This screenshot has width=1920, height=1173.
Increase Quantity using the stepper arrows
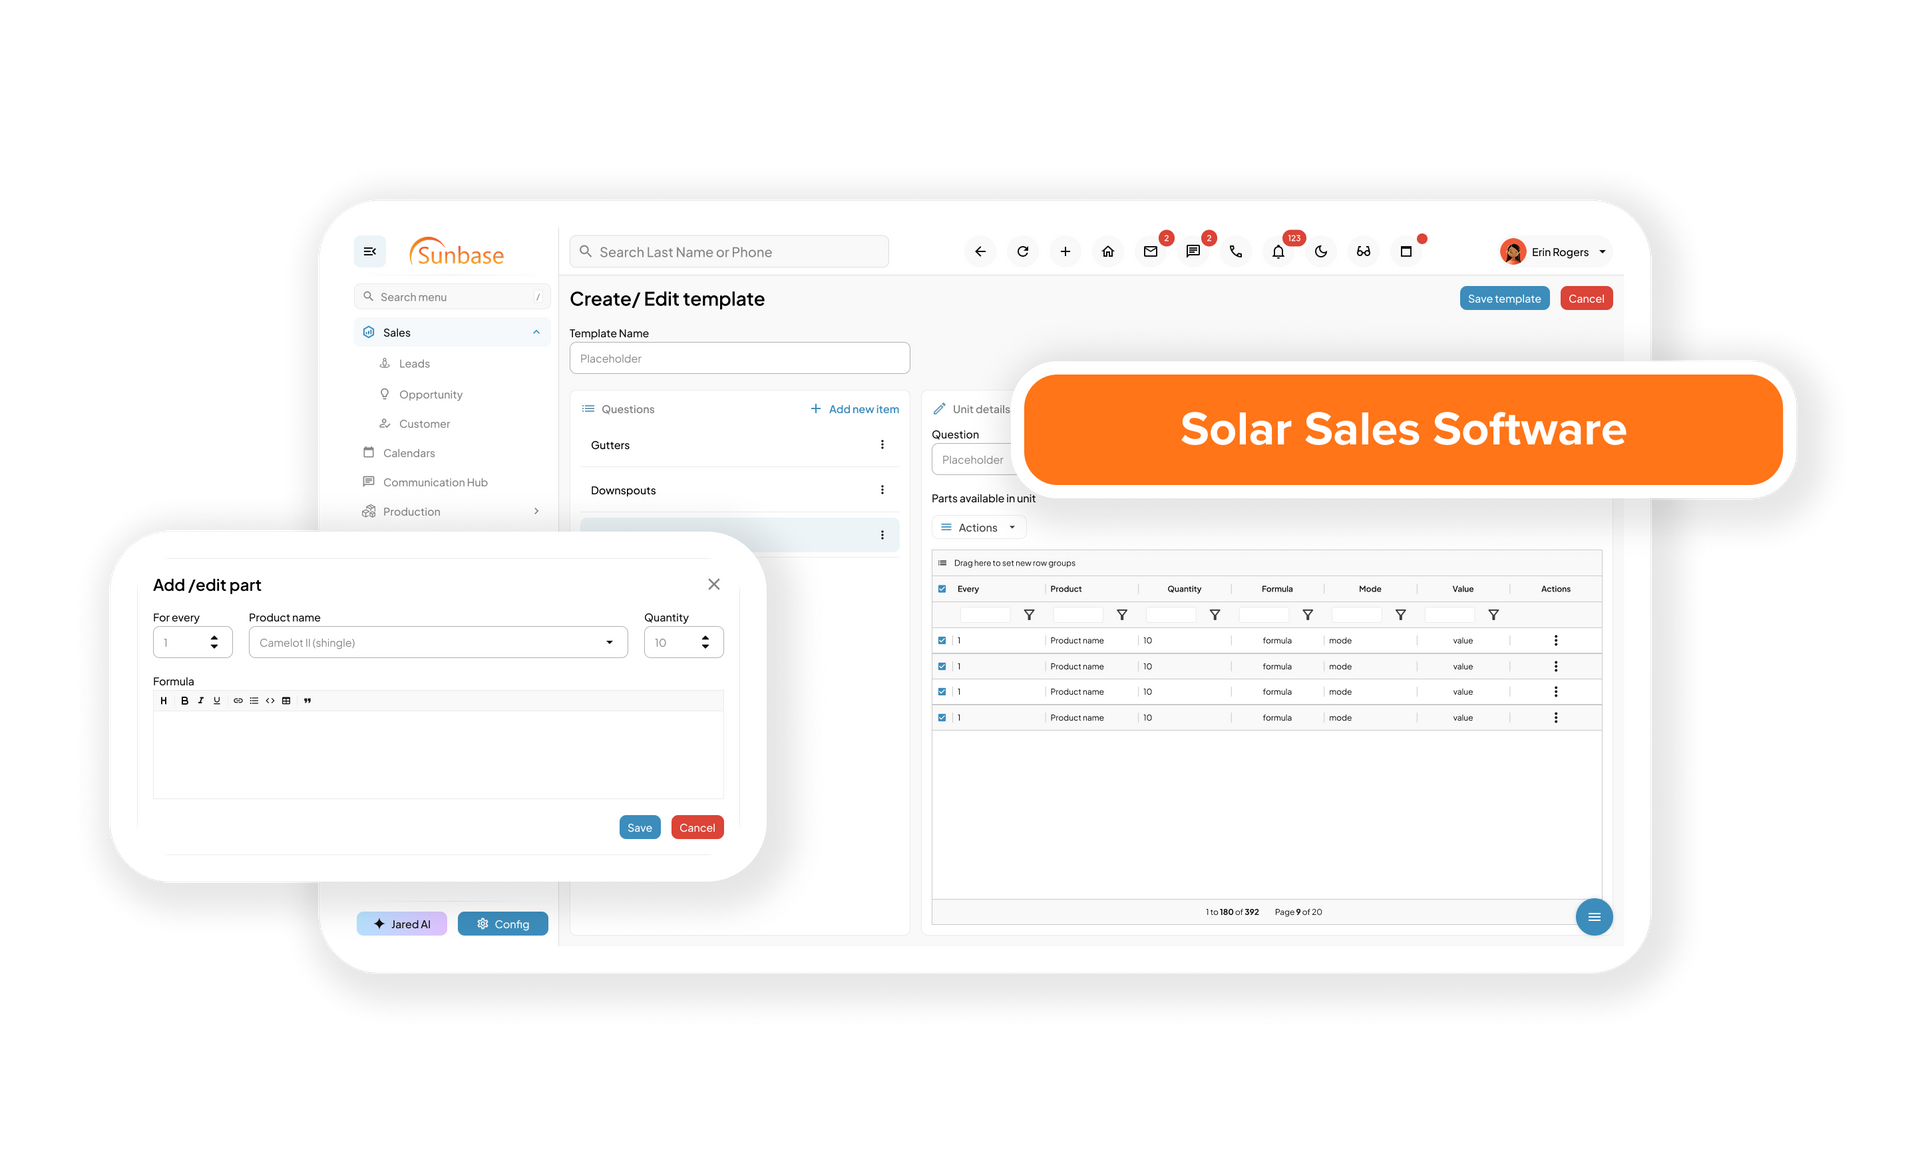coord(706,637)
